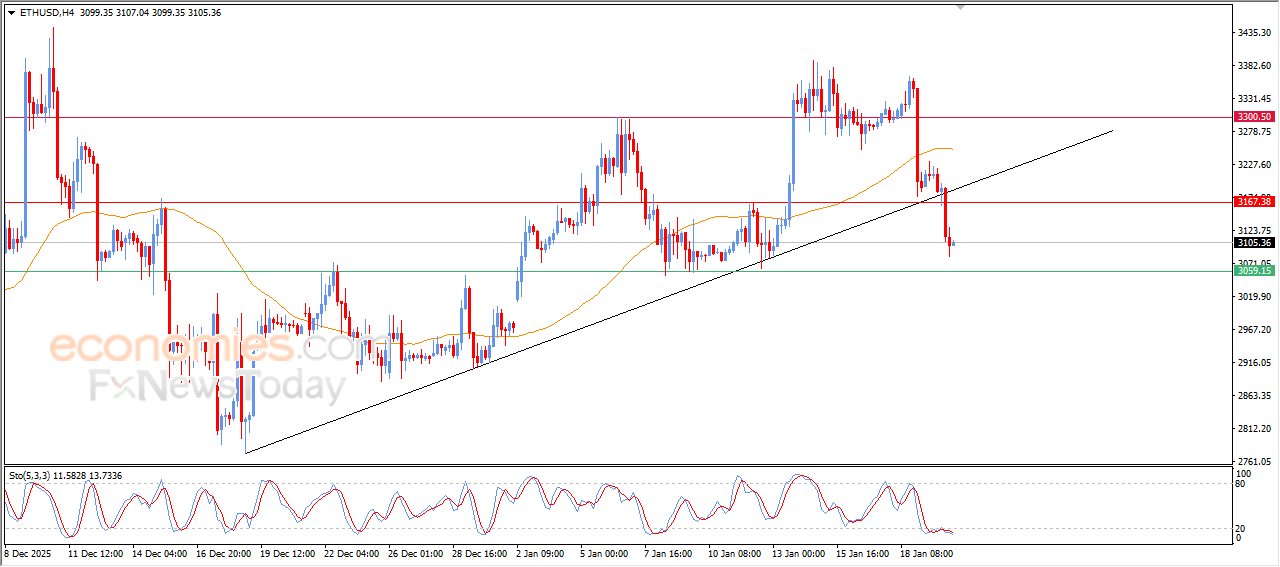Image resolution: width=1280 pixels, height=567 pixels.
Task: Click the 14 Dec 04:00 time label
Action: point(160,553)
